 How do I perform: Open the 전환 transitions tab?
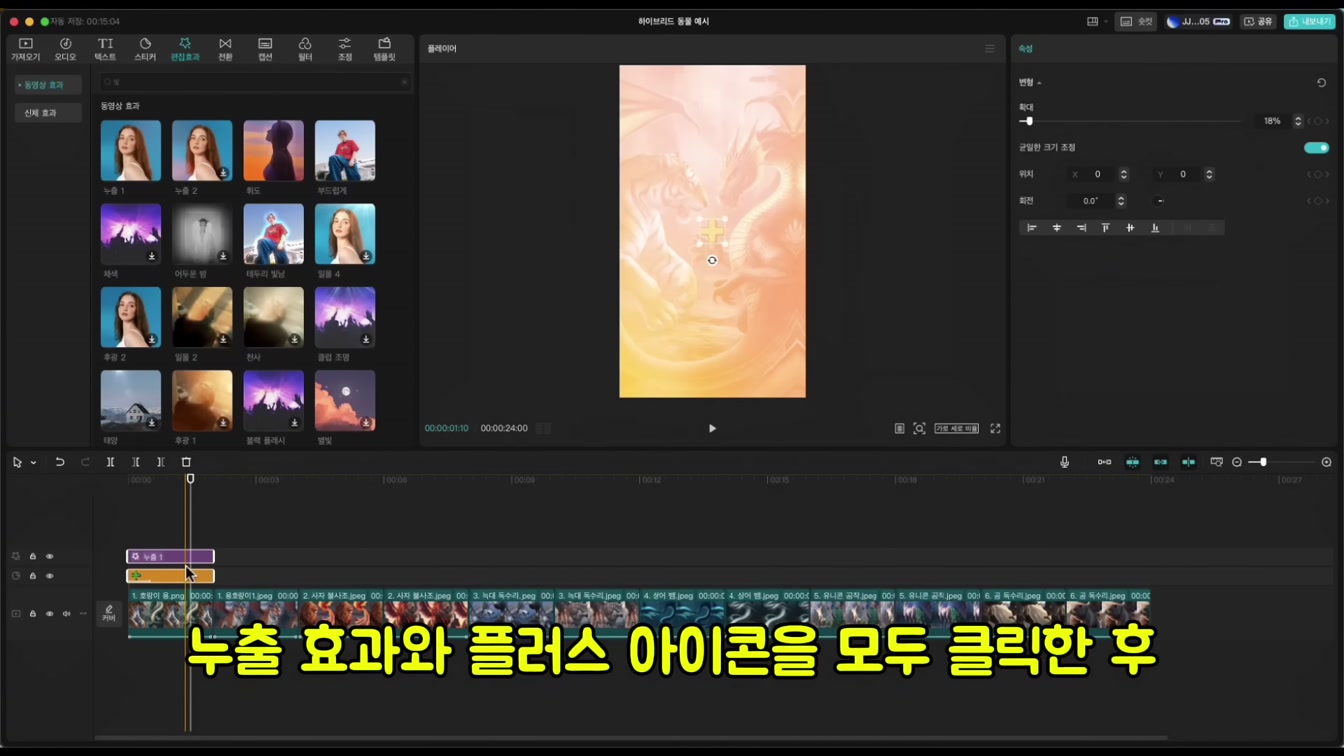point(225,49)
